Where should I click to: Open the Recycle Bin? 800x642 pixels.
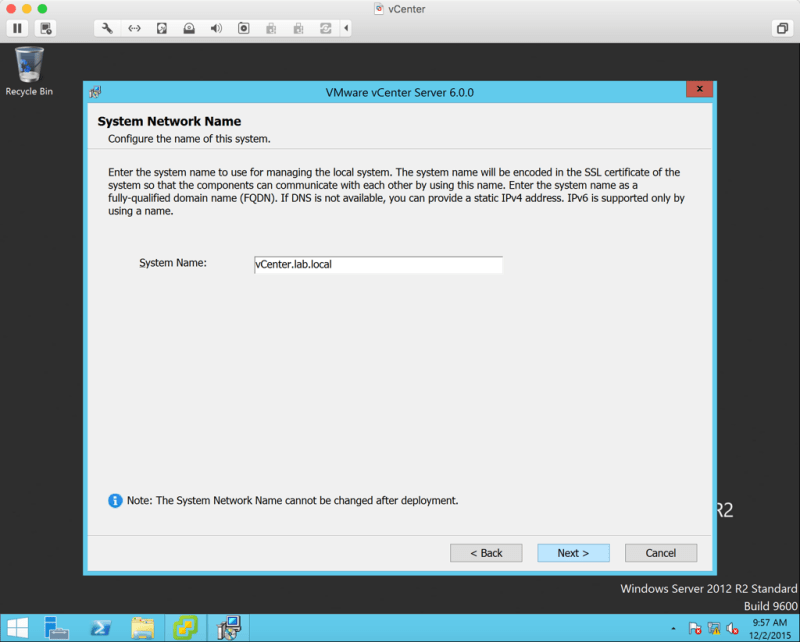[29, 70]
